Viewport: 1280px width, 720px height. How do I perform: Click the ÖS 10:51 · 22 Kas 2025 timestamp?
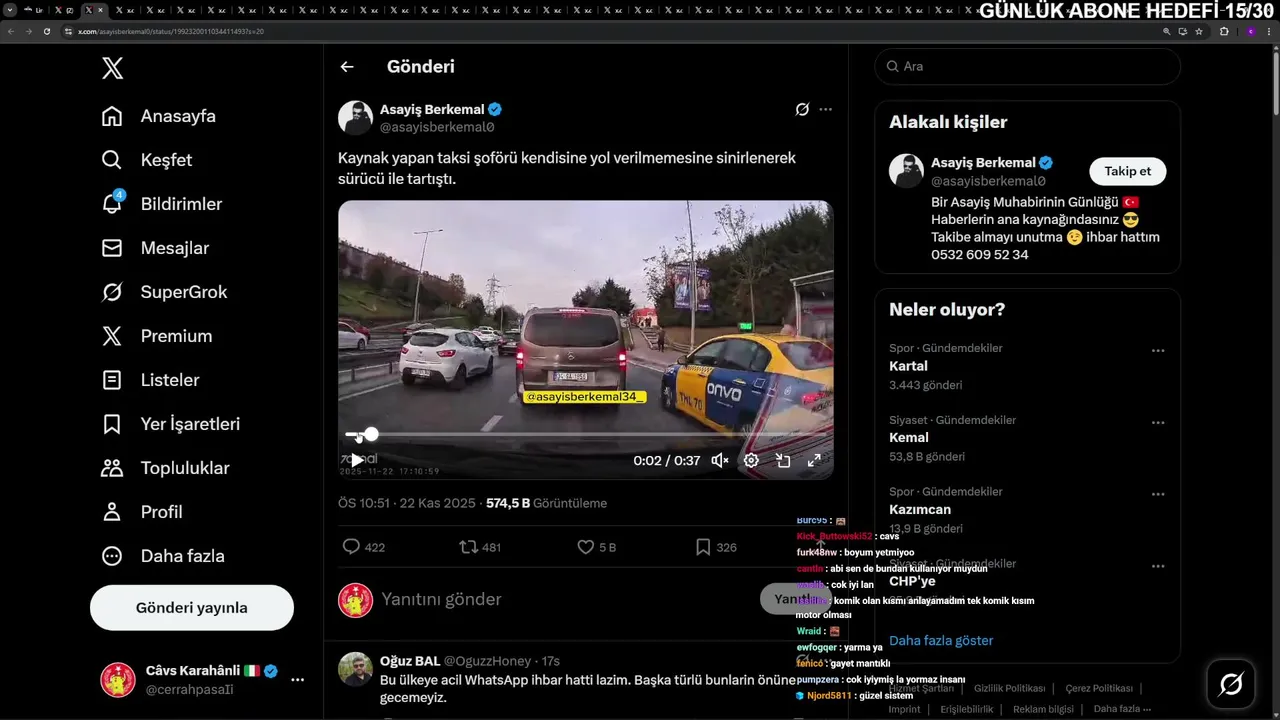406,503
